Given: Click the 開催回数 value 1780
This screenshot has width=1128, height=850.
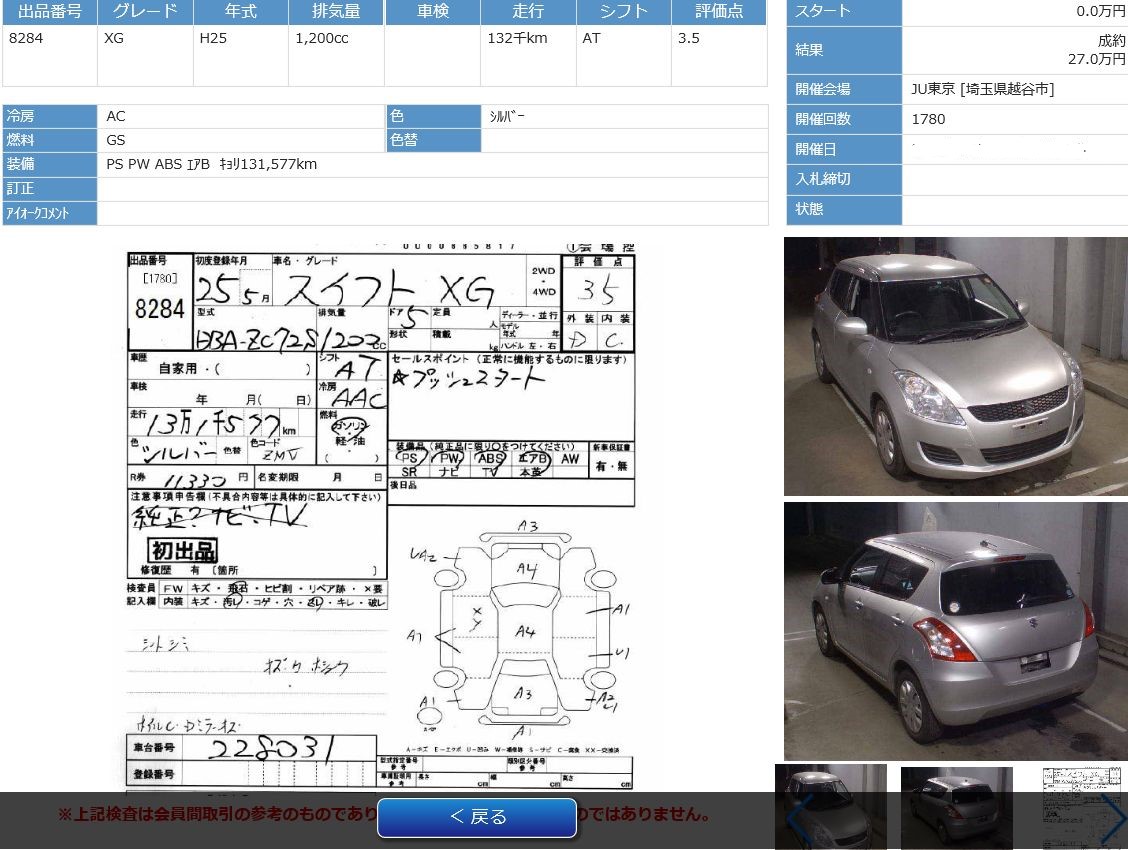Looking at the screenshot, I should pyautogui.click(x=928, y=119).
